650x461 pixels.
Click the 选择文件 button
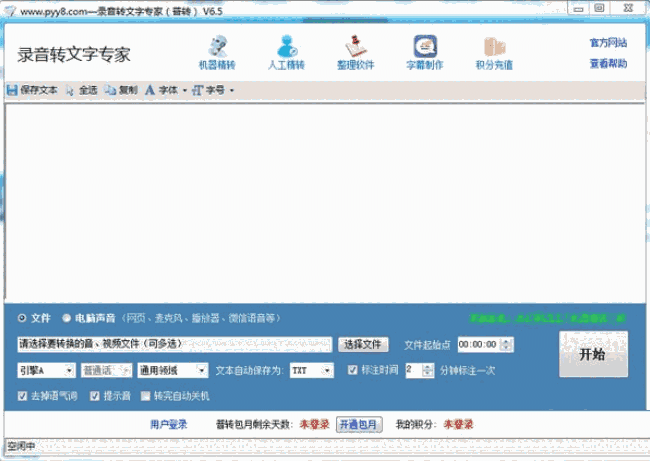tap(363, 344)
